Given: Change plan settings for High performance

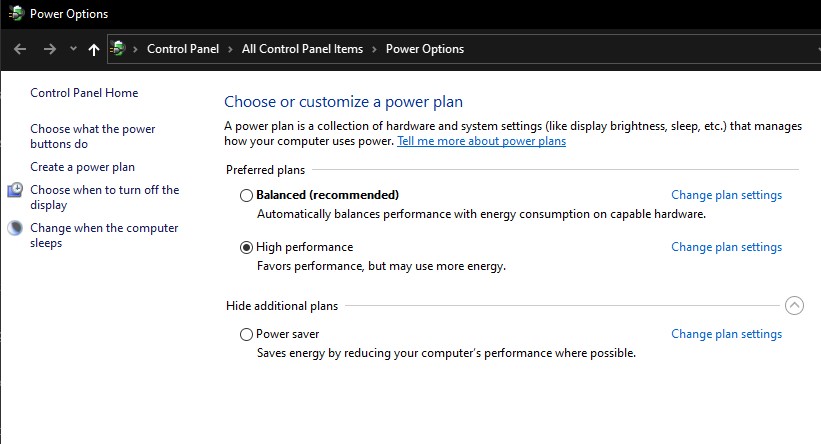Looking at the screenshot, I should [x=726, y=247].
